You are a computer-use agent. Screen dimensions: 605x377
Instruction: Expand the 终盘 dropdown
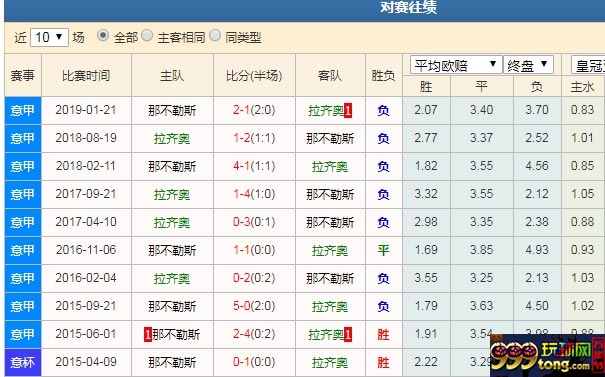coord(528,65)
